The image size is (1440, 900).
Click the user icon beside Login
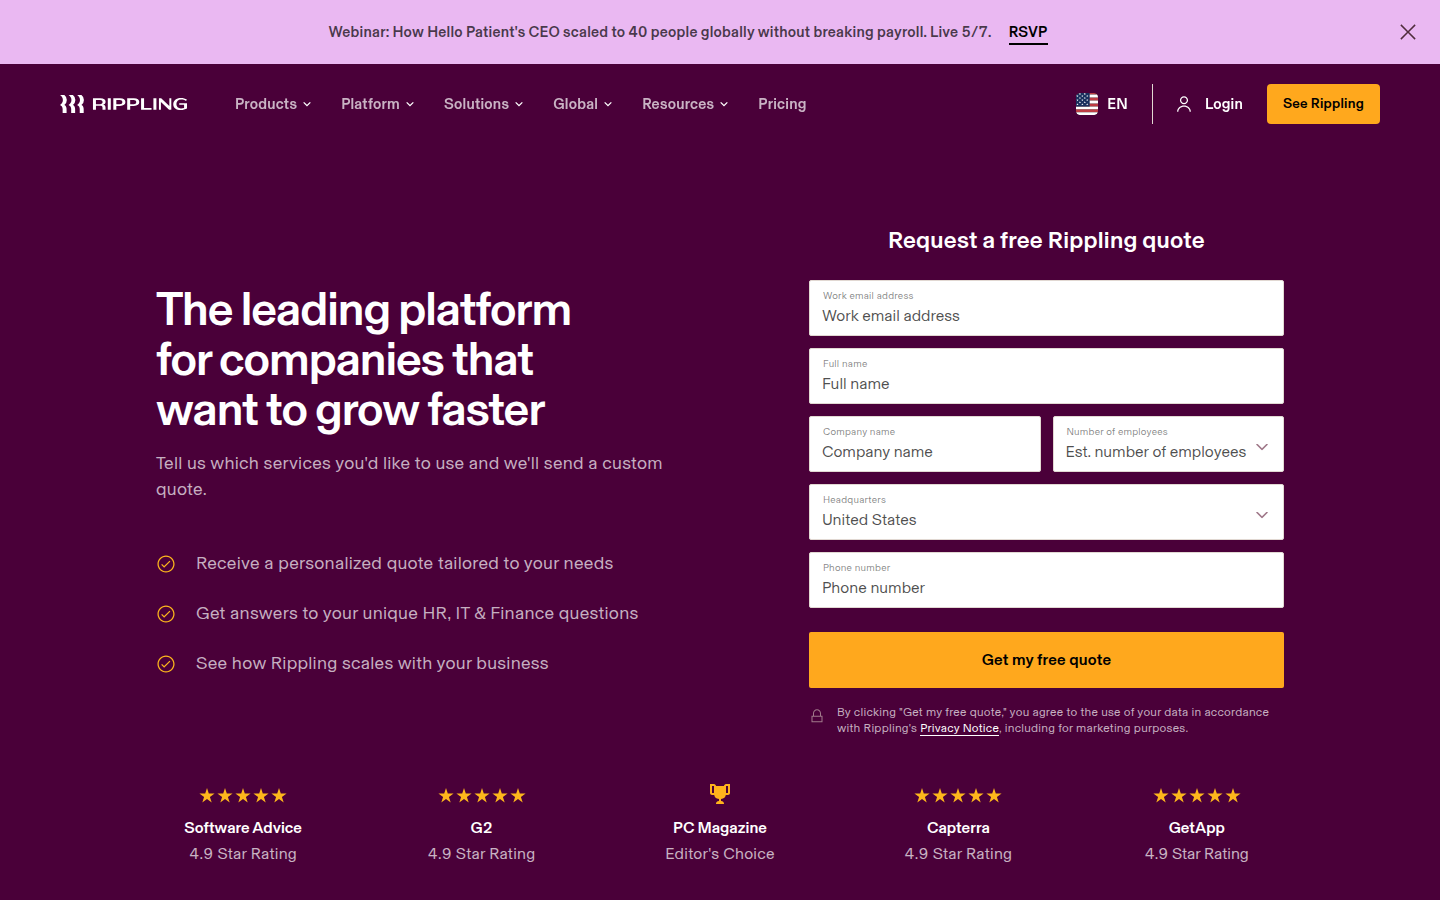click(x=1184, y=104)
